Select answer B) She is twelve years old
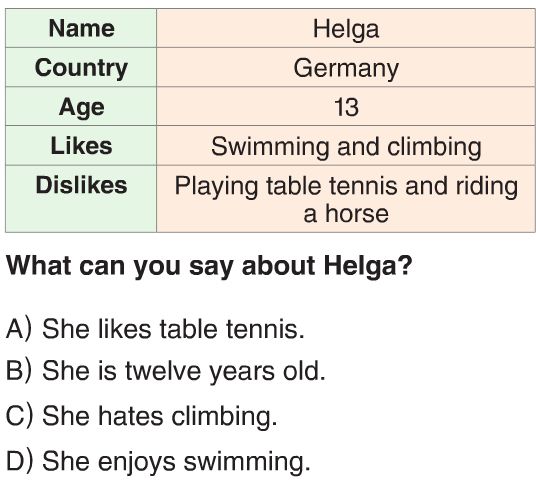Image resolution: width=536 pixels, height=480 pixels. pos(166,371)
